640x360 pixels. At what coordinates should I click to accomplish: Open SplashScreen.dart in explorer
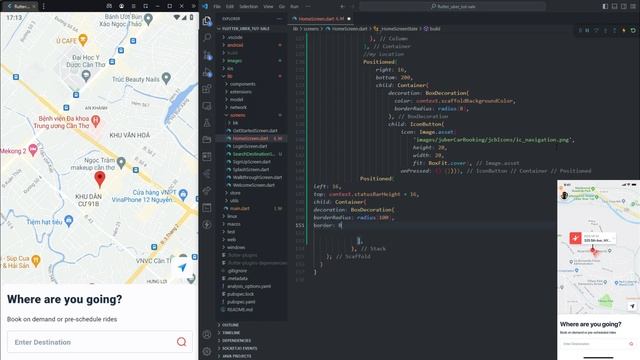tap(251, 169)
